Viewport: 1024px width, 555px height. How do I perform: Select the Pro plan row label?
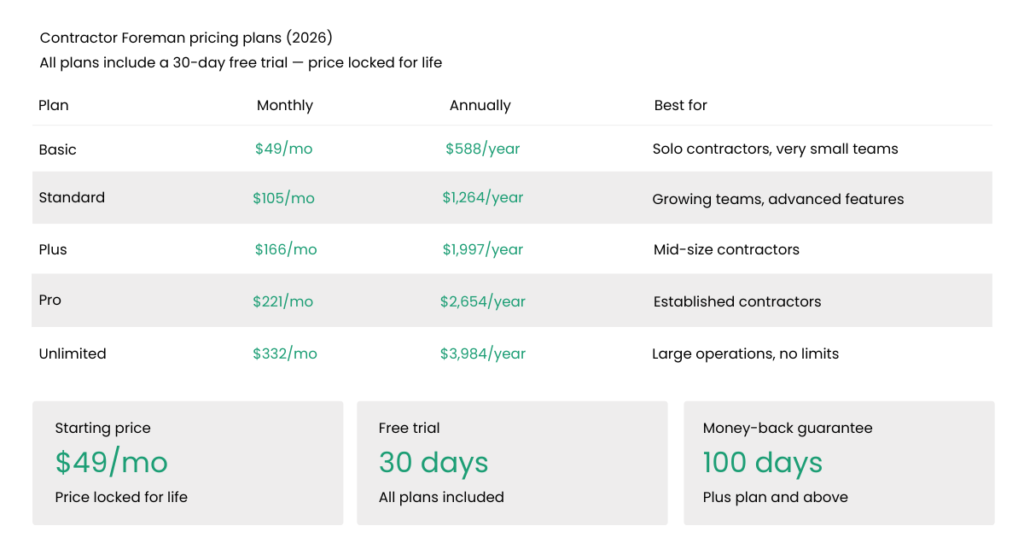50,300
